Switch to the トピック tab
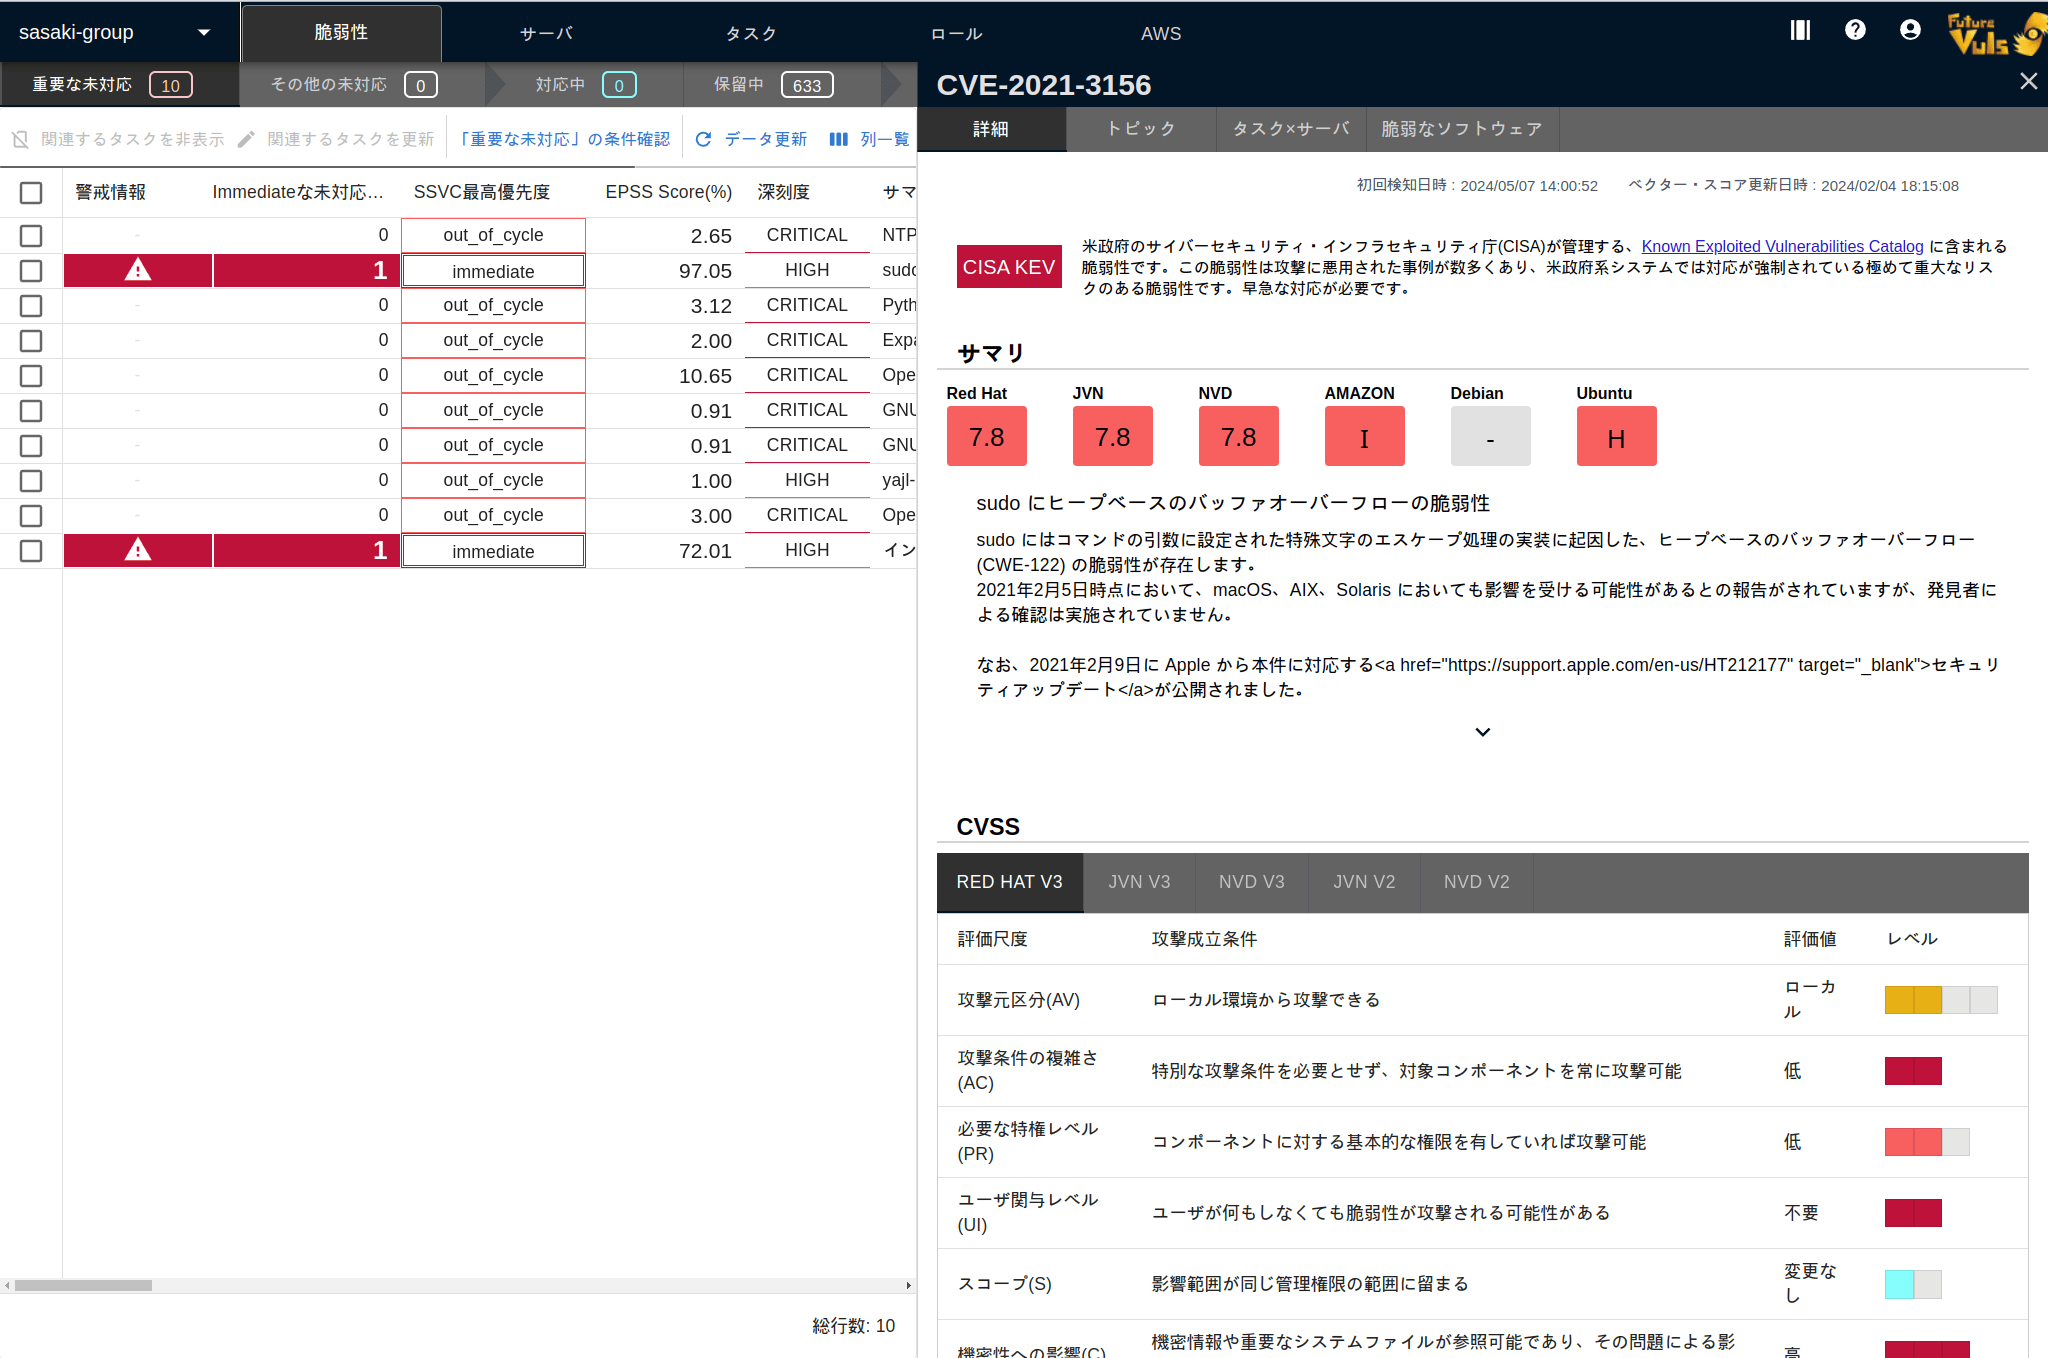The width and height of the screenshot is (2048, 1358). click(1140, 128)
